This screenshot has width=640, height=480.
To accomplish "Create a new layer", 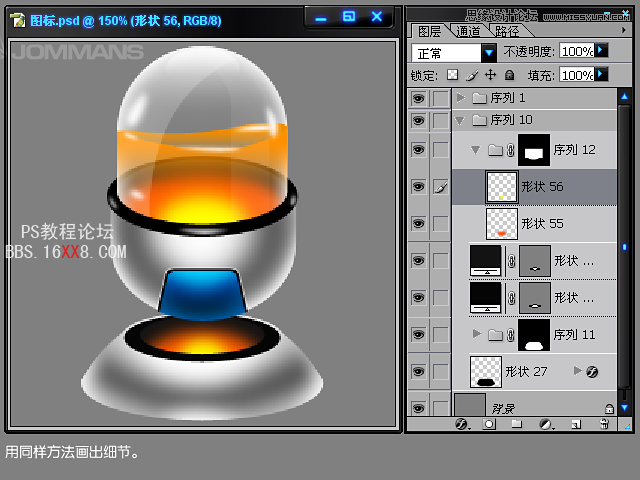I will point(575,424).
